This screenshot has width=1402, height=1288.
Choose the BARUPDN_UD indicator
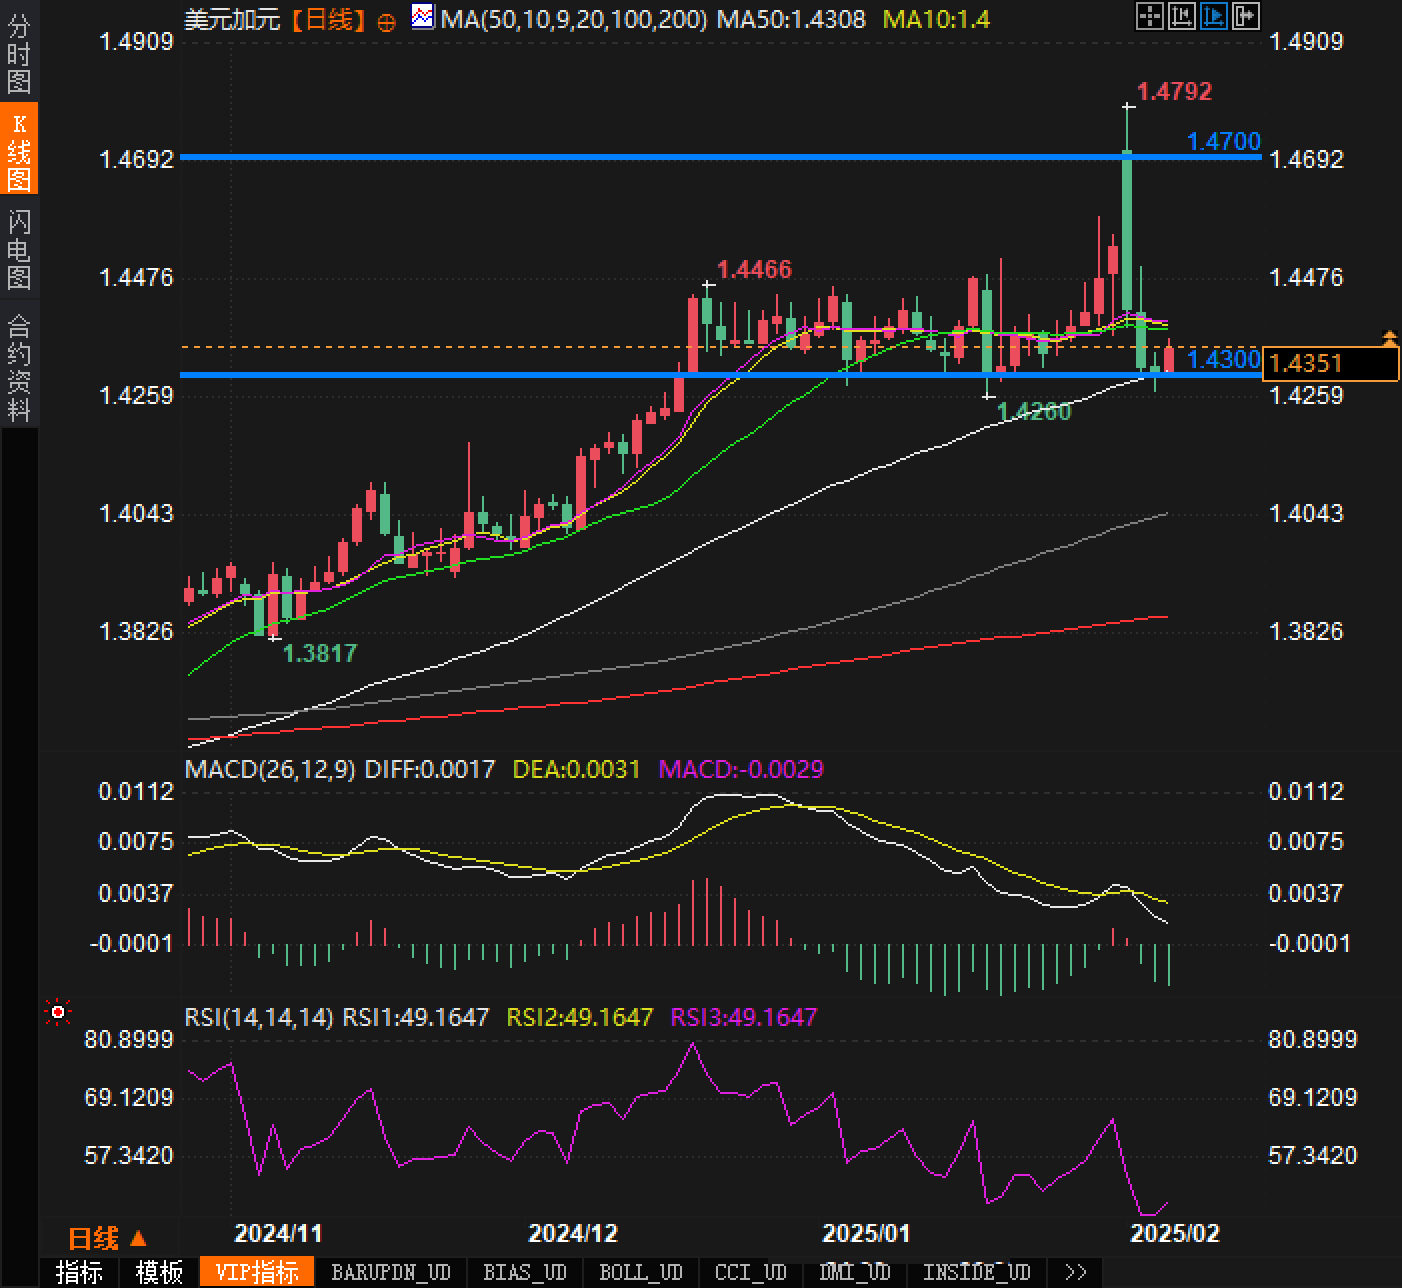391,1272
